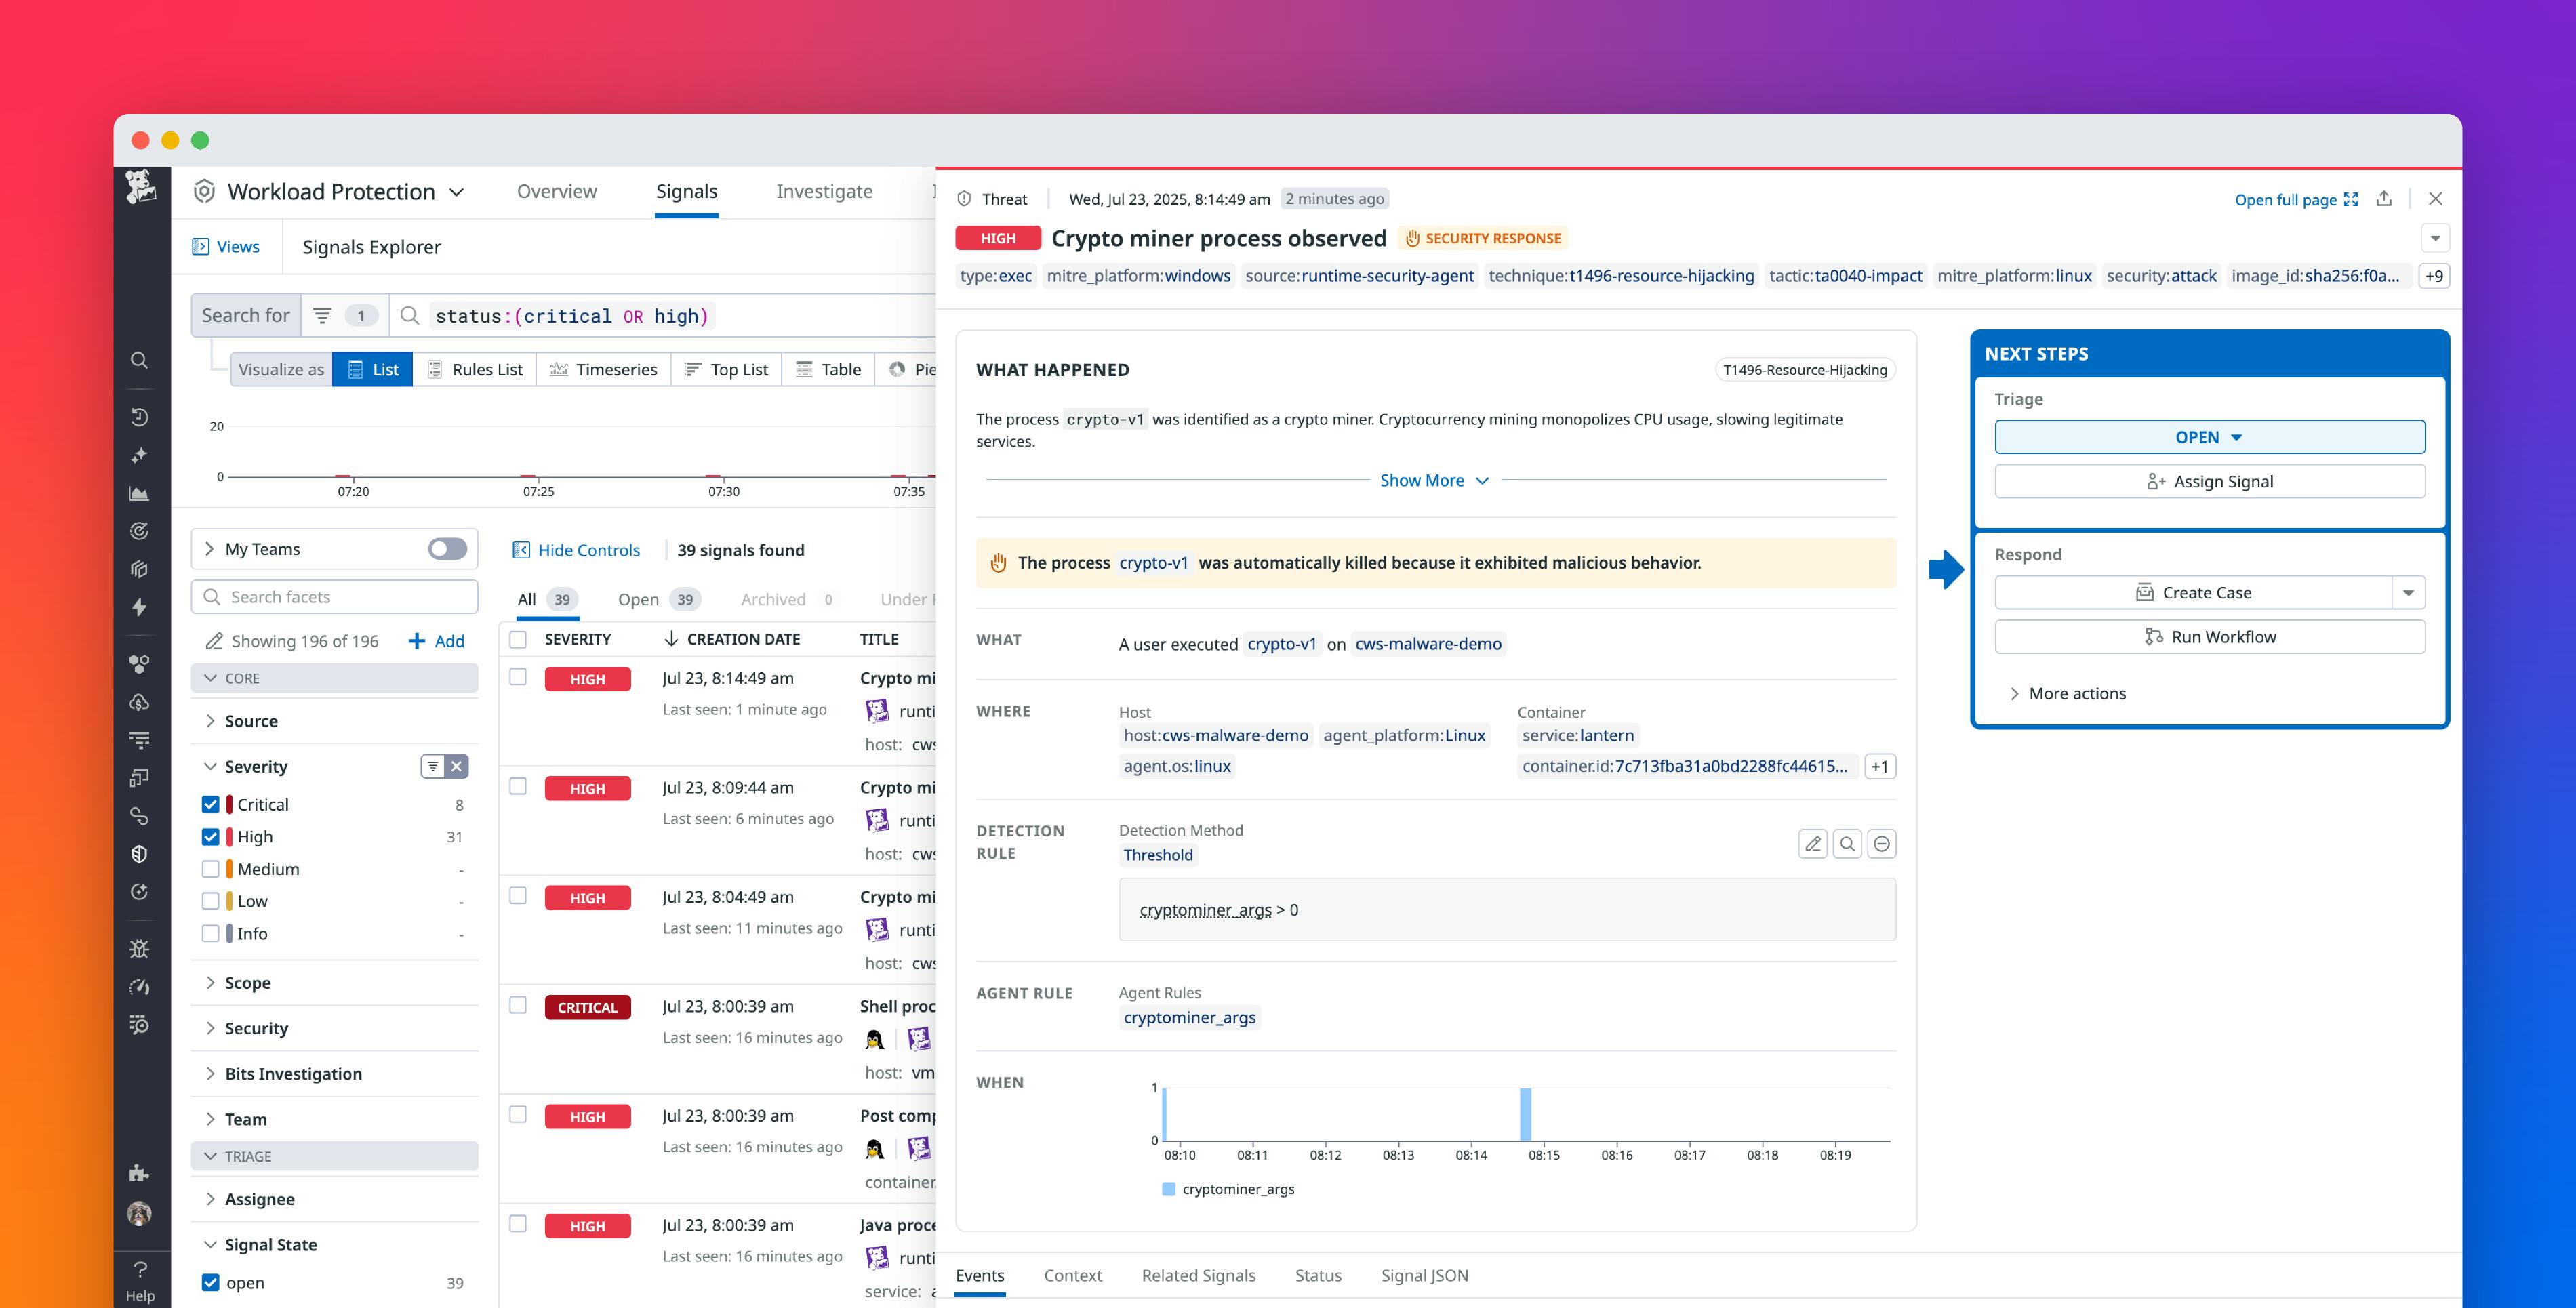Select the Related Signals tab
Screen dimensions: 2576x1308
pos(1198,1275)
